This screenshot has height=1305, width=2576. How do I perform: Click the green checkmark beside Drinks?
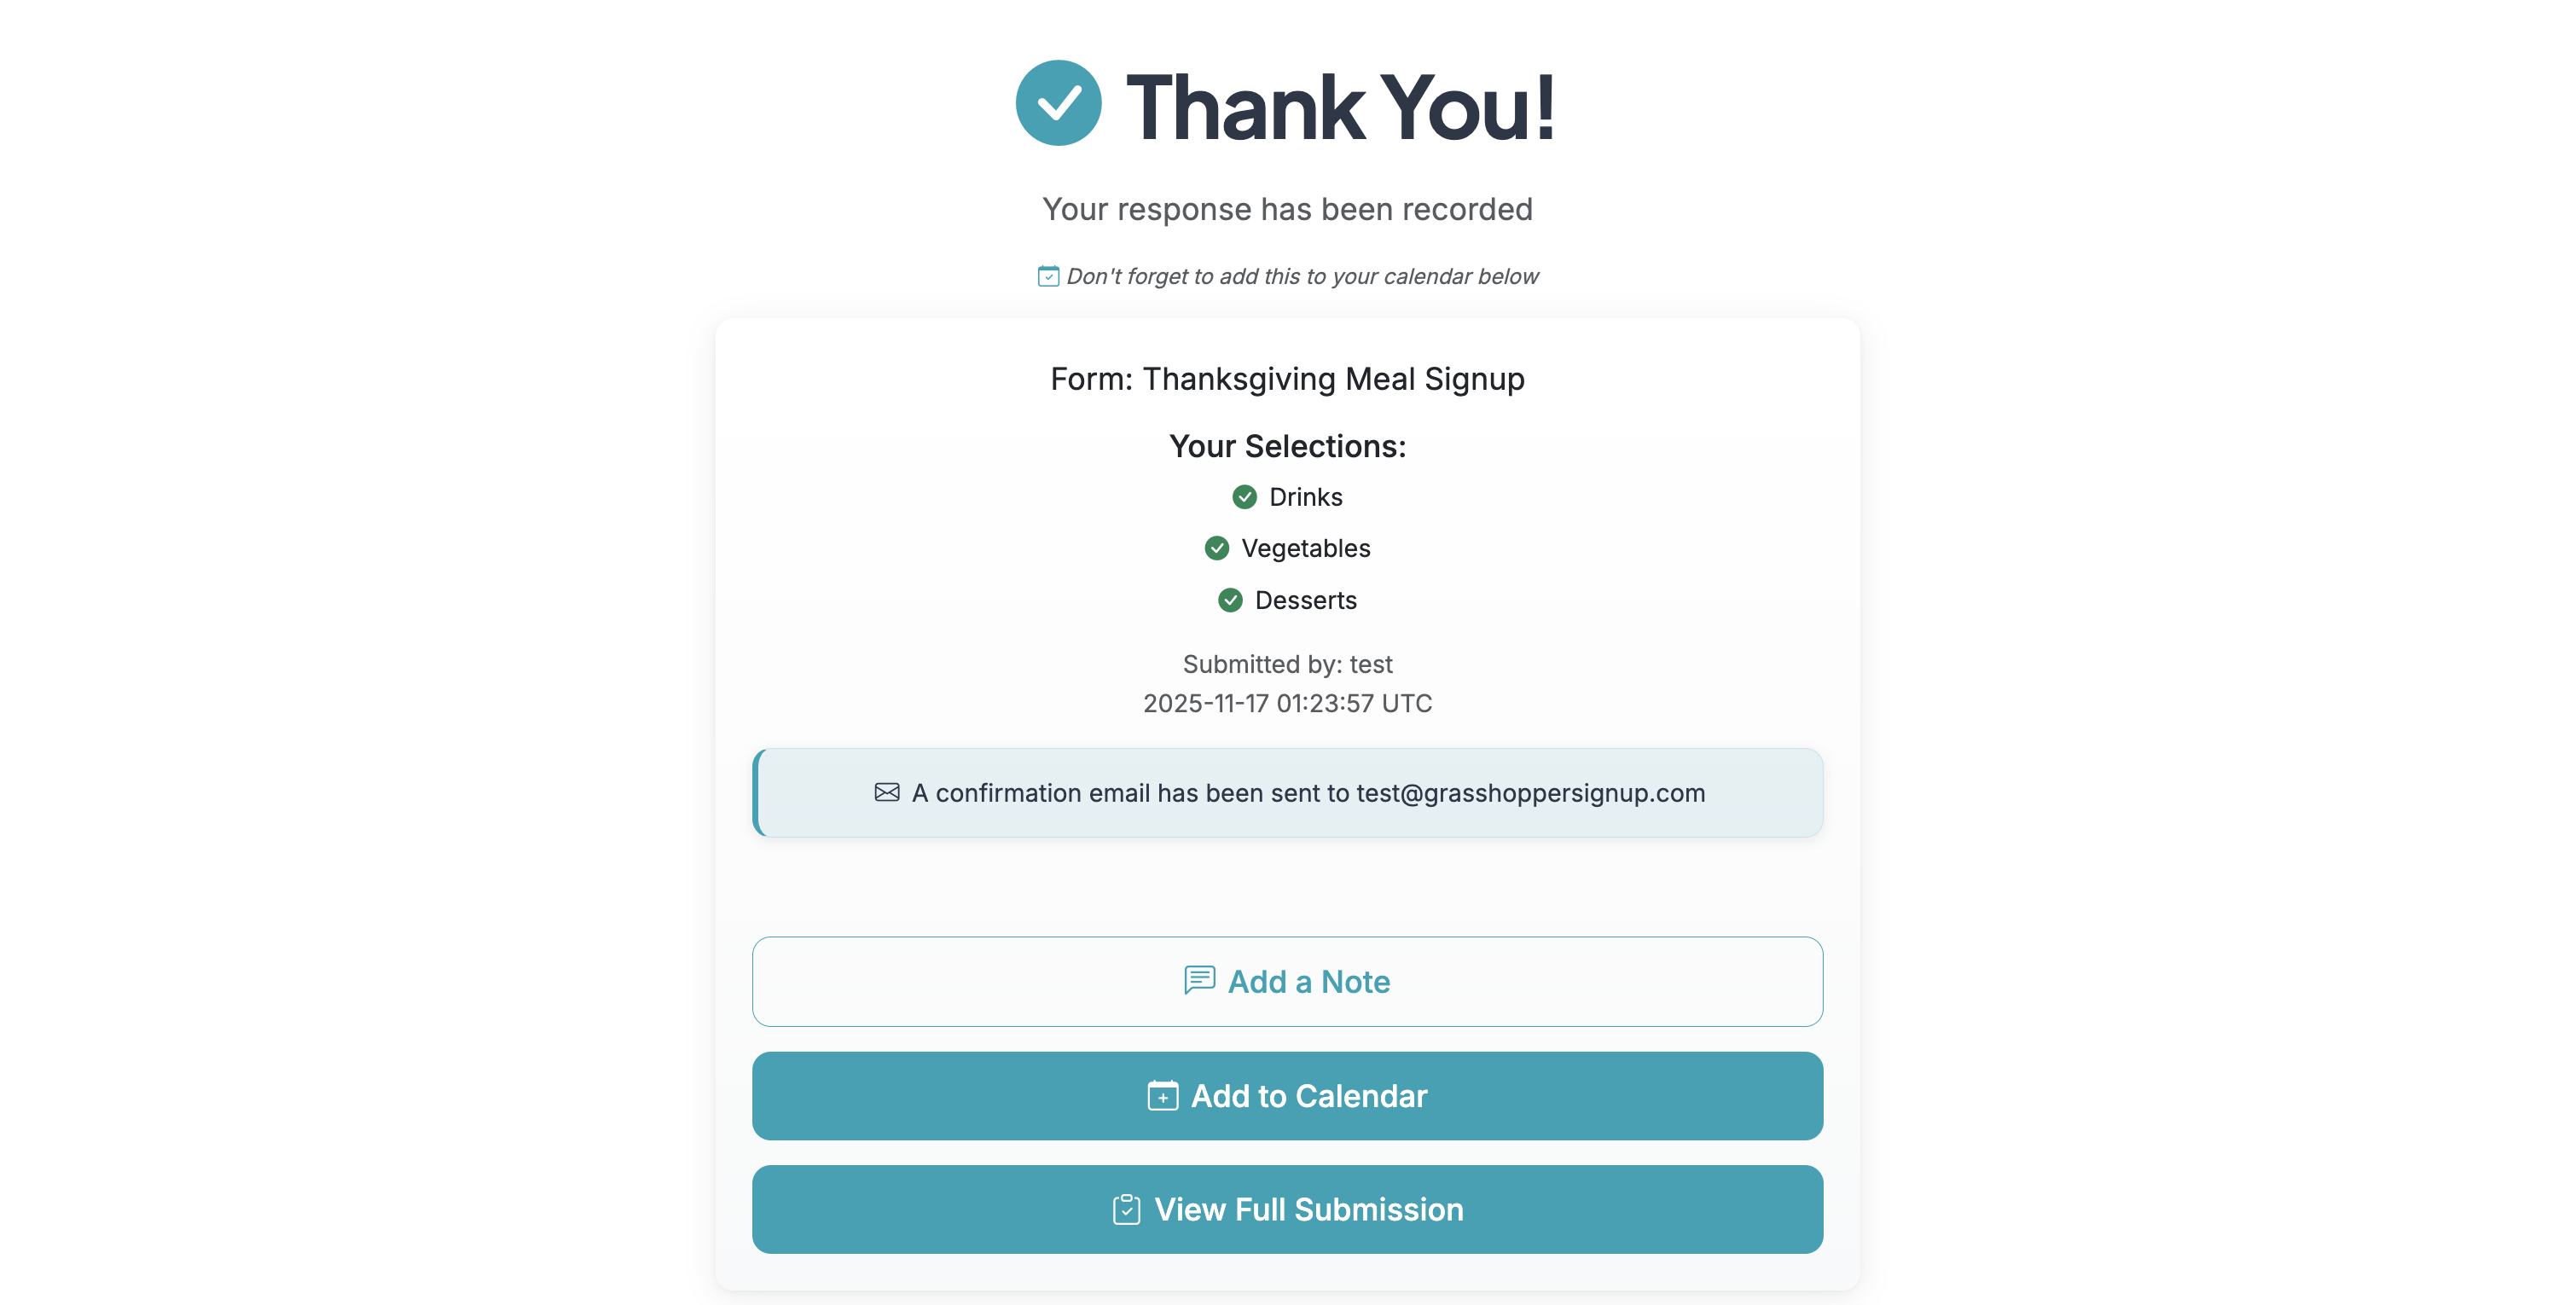click(1244, 496)
